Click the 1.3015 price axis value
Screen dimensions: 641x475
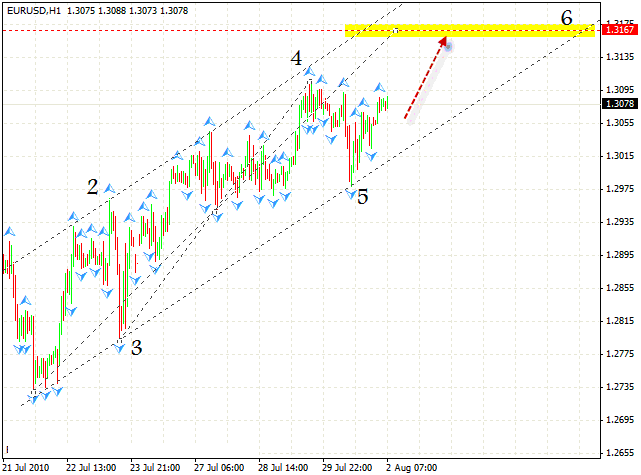pos(620,156)
